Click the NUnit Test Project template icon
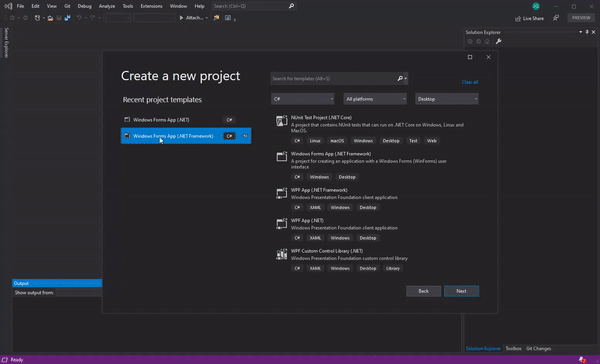Image resolution: width=600 pixels, height=364 pixels. coord(282,121)
